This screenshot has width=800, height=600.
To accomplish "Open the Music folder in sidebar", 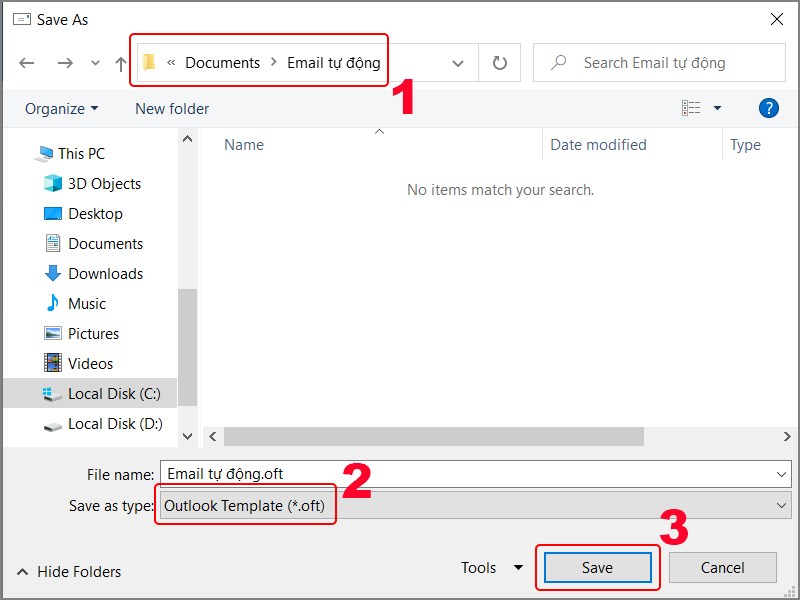I will click(86, 304).
